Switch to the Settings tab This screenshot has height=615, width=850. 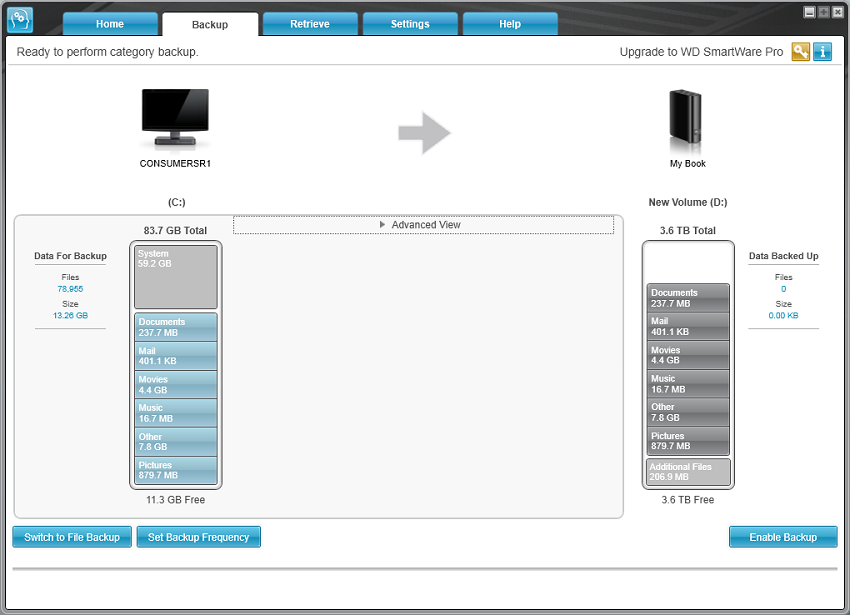coord(410,24)
